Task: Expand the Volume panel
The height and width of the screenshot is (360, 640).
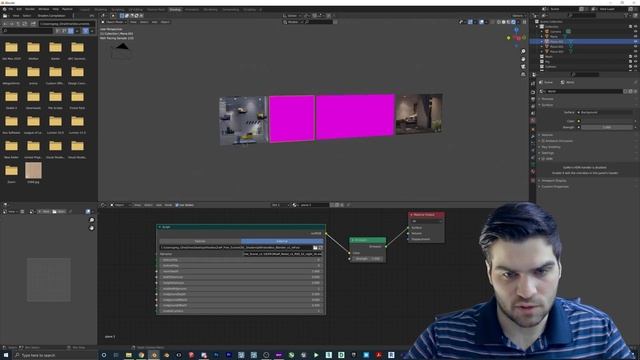Action: pos(547,135)
